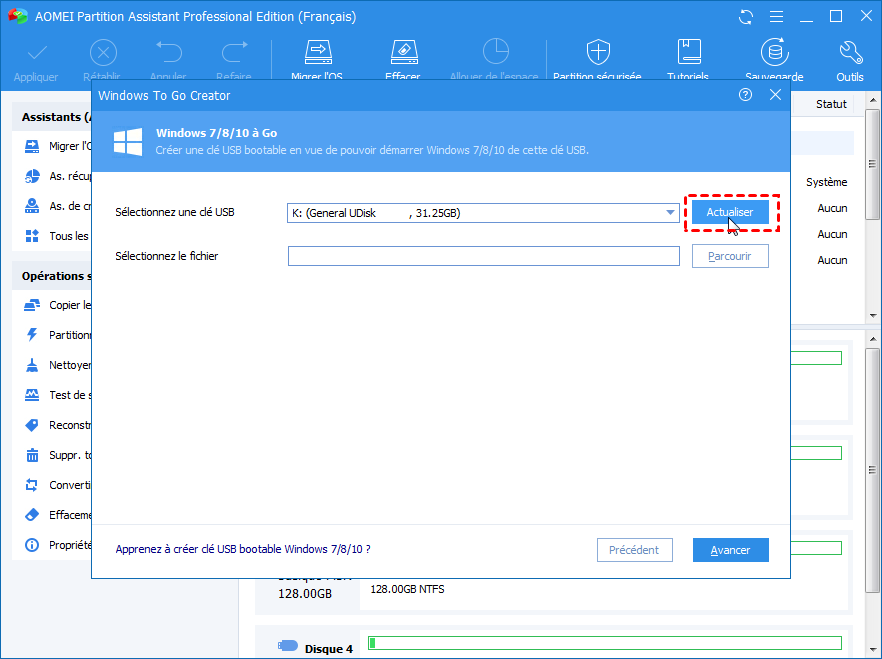Image resolution: width=882 pixels, height=659 pixels.
Task: Close the Windows To Go Creator dialog
Action: coord(775,94)
